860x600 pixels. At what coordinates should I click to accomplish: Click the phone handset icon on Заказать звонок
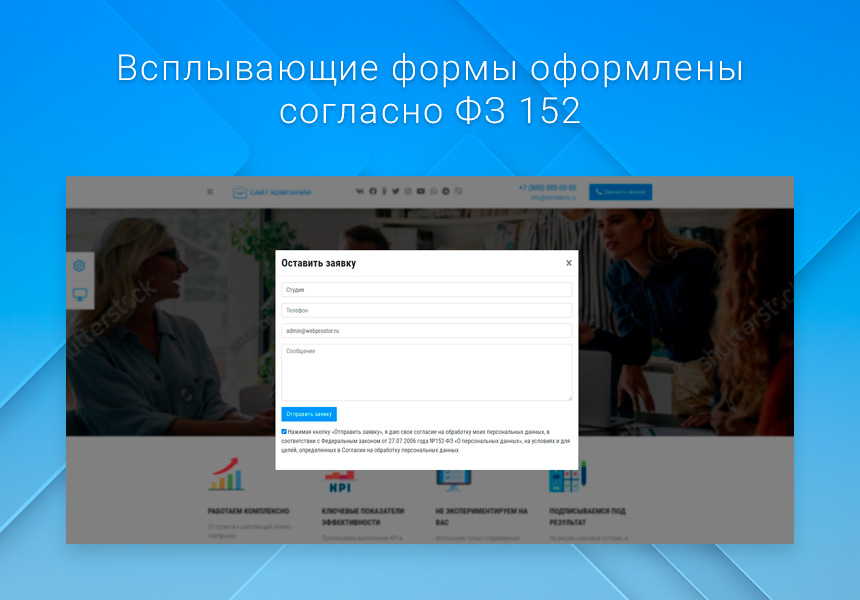pos(599,191)
